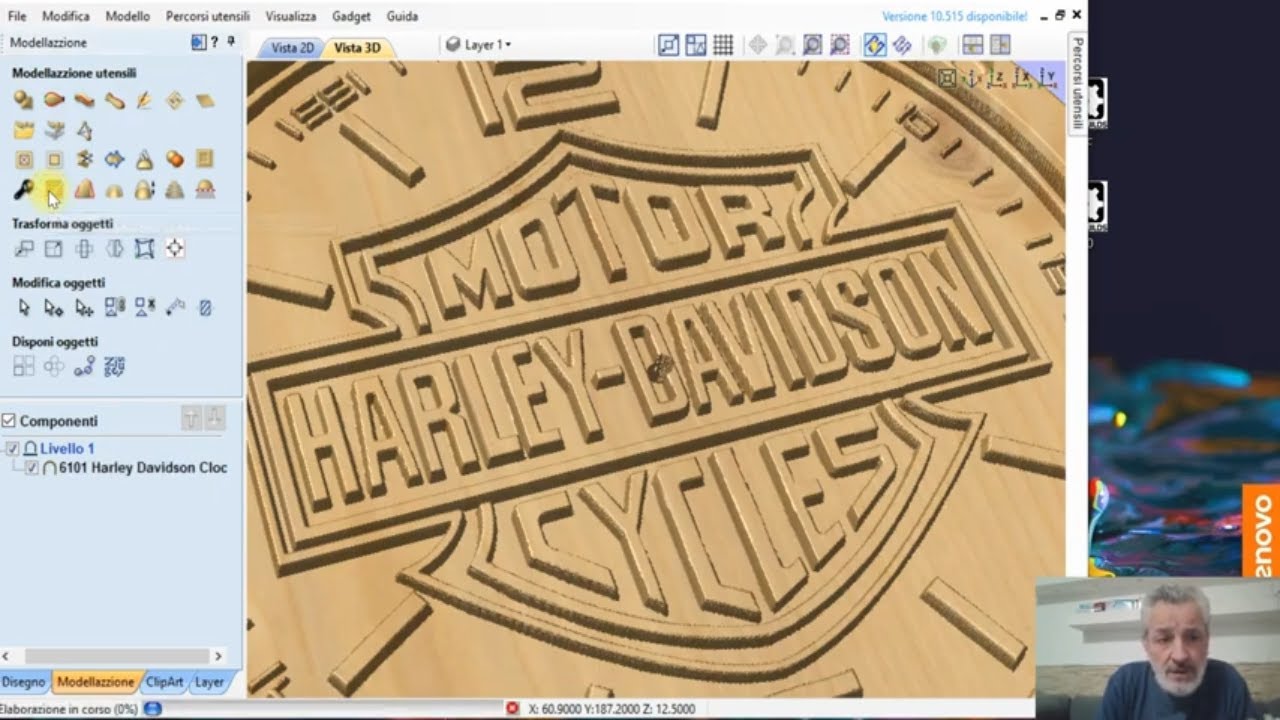Toggle the highlighted yellow toolpath view button
This screenshot has width=1280, height=720.
875,45
